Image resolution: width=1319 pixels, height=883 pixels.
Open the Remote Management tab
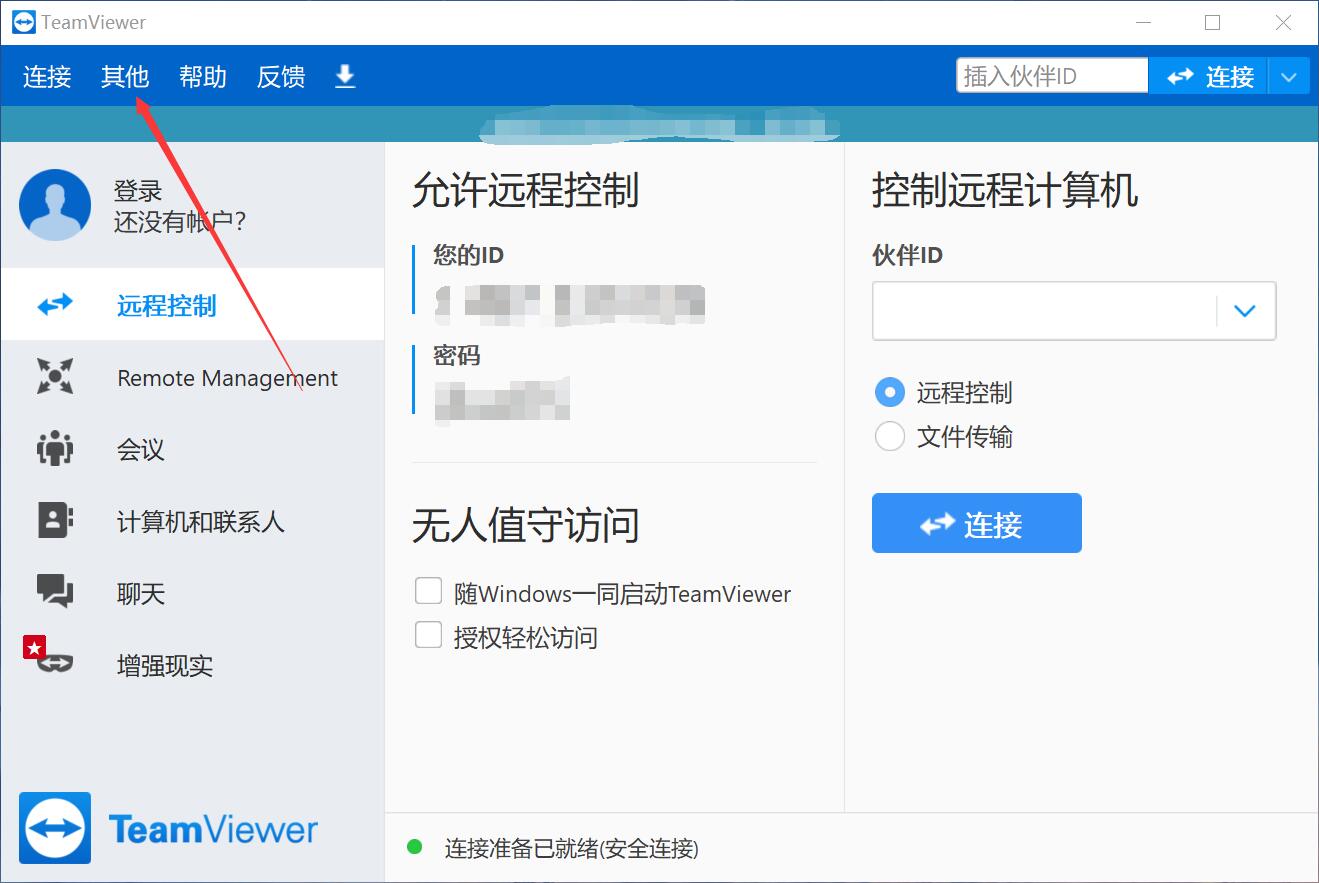(192, 378)
